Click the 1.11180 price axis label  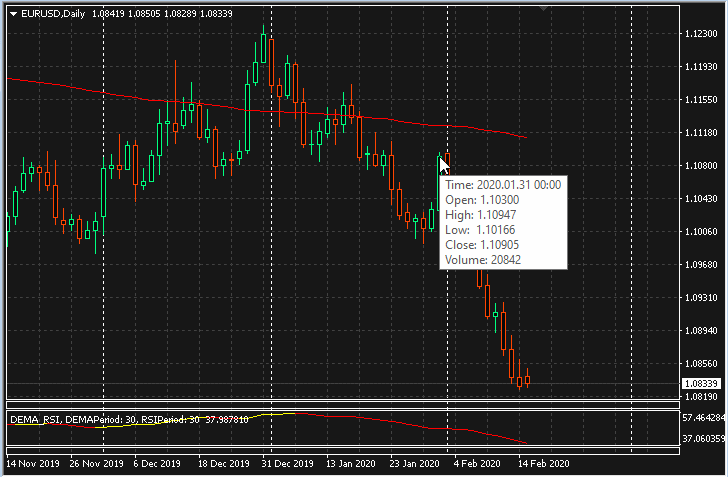[701, 133]
